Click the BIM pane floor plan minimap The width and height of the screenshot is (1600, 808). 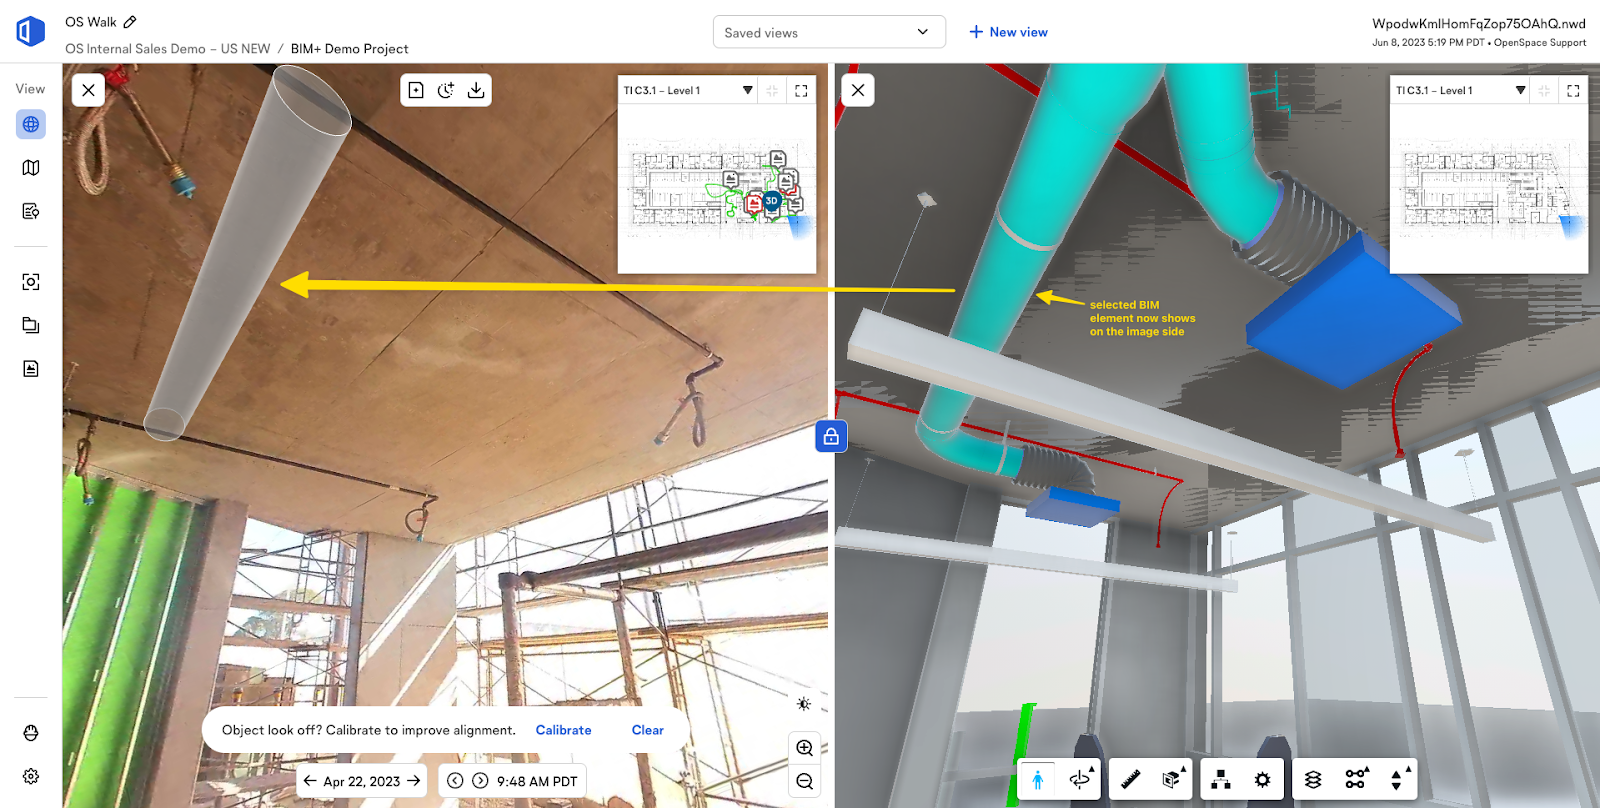[1489, 188]
